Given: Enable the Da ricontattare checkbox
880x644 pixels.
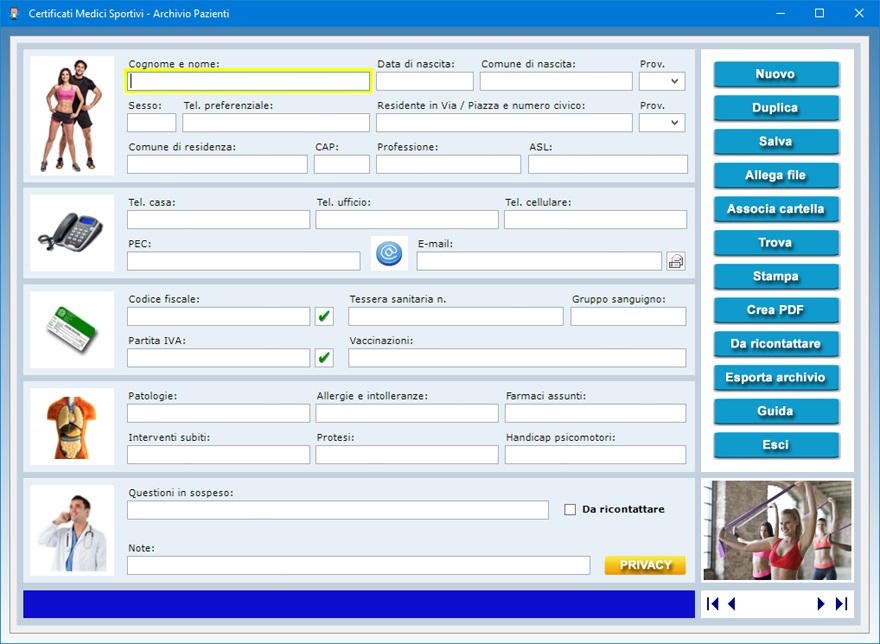Looking at the screenshot, I should (570, 509).
